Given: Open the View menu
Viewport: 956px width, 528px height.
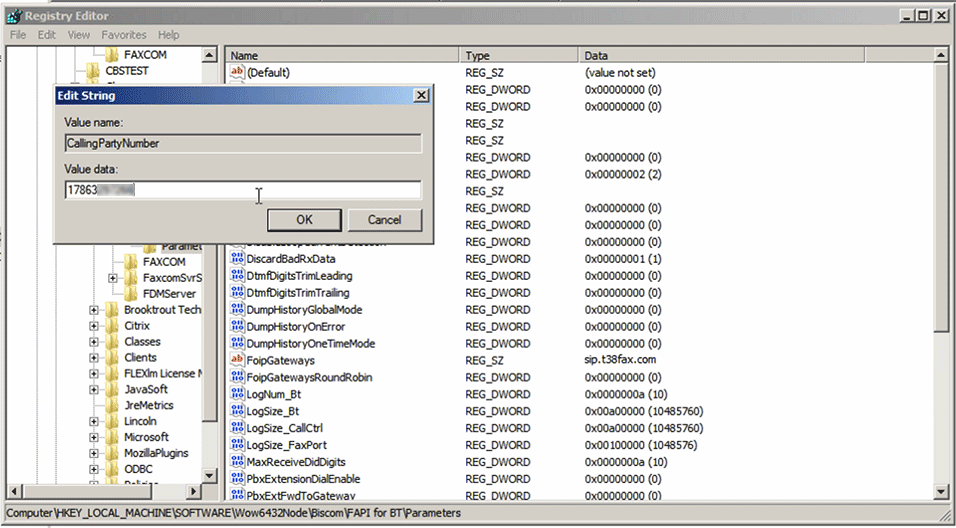Looking at the screenshot, I should (x=79, y=35).
